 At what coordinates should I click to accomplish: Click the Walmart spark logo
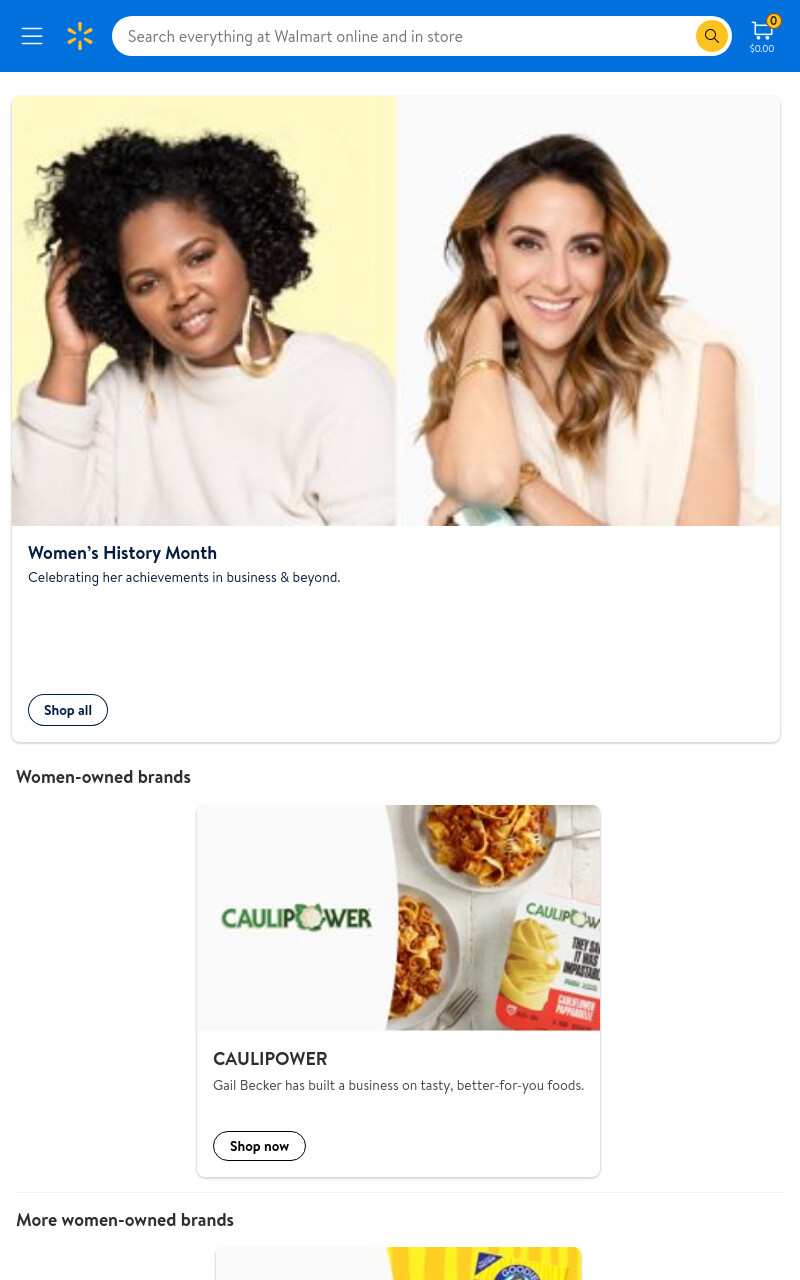click(x=80, y=36)
